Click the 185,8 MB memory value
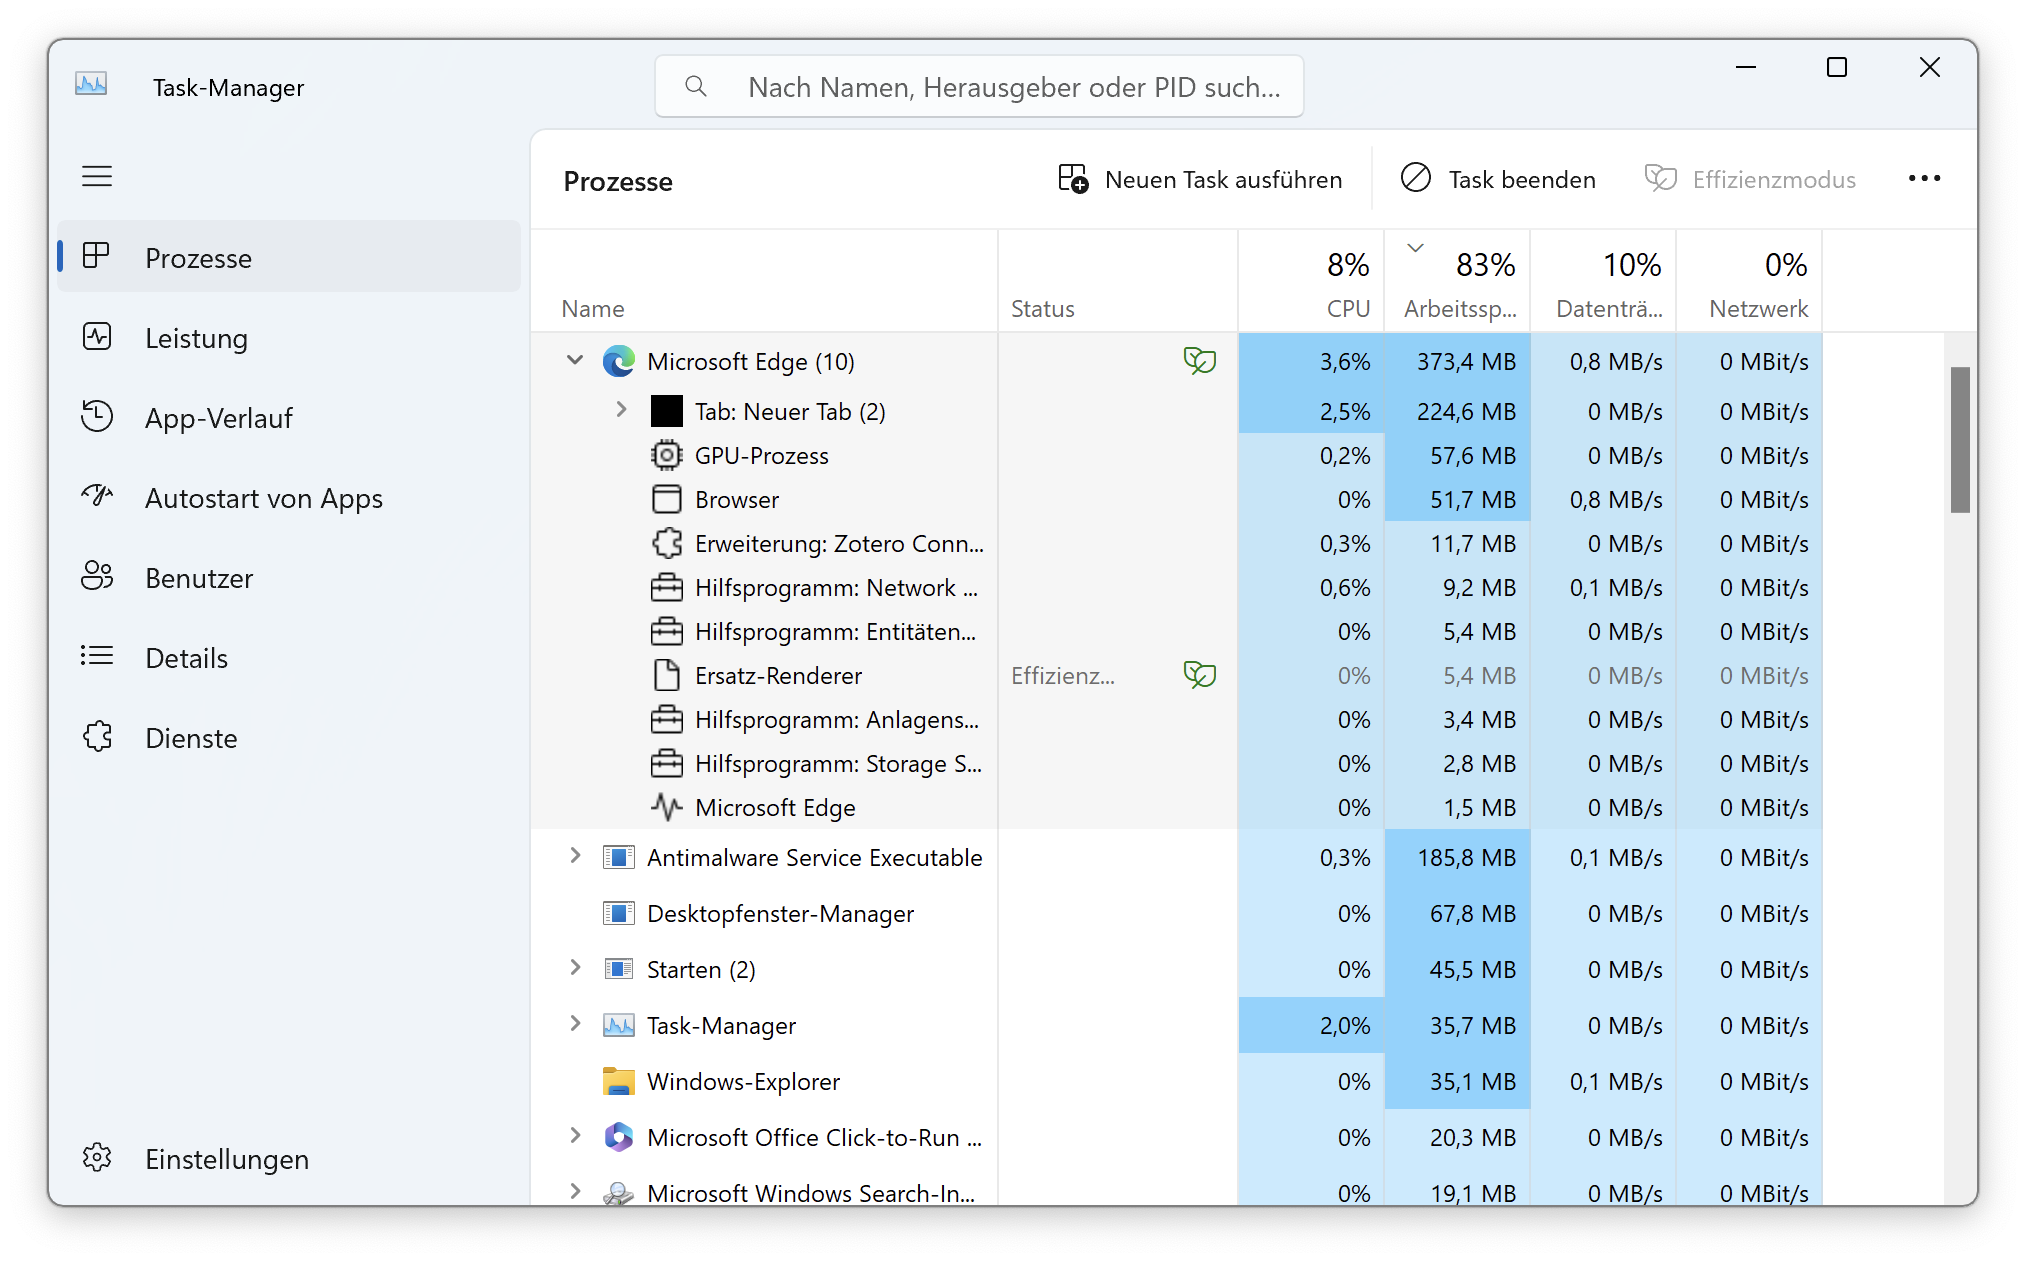Image resolution: width=2026 pixels, height=1262 pixels. 1457,857
